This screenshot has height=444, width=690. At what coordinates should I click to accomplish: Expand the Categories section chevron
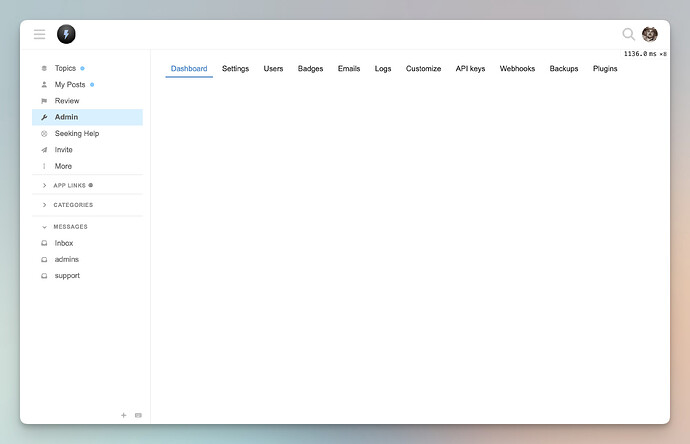point(44,205)
